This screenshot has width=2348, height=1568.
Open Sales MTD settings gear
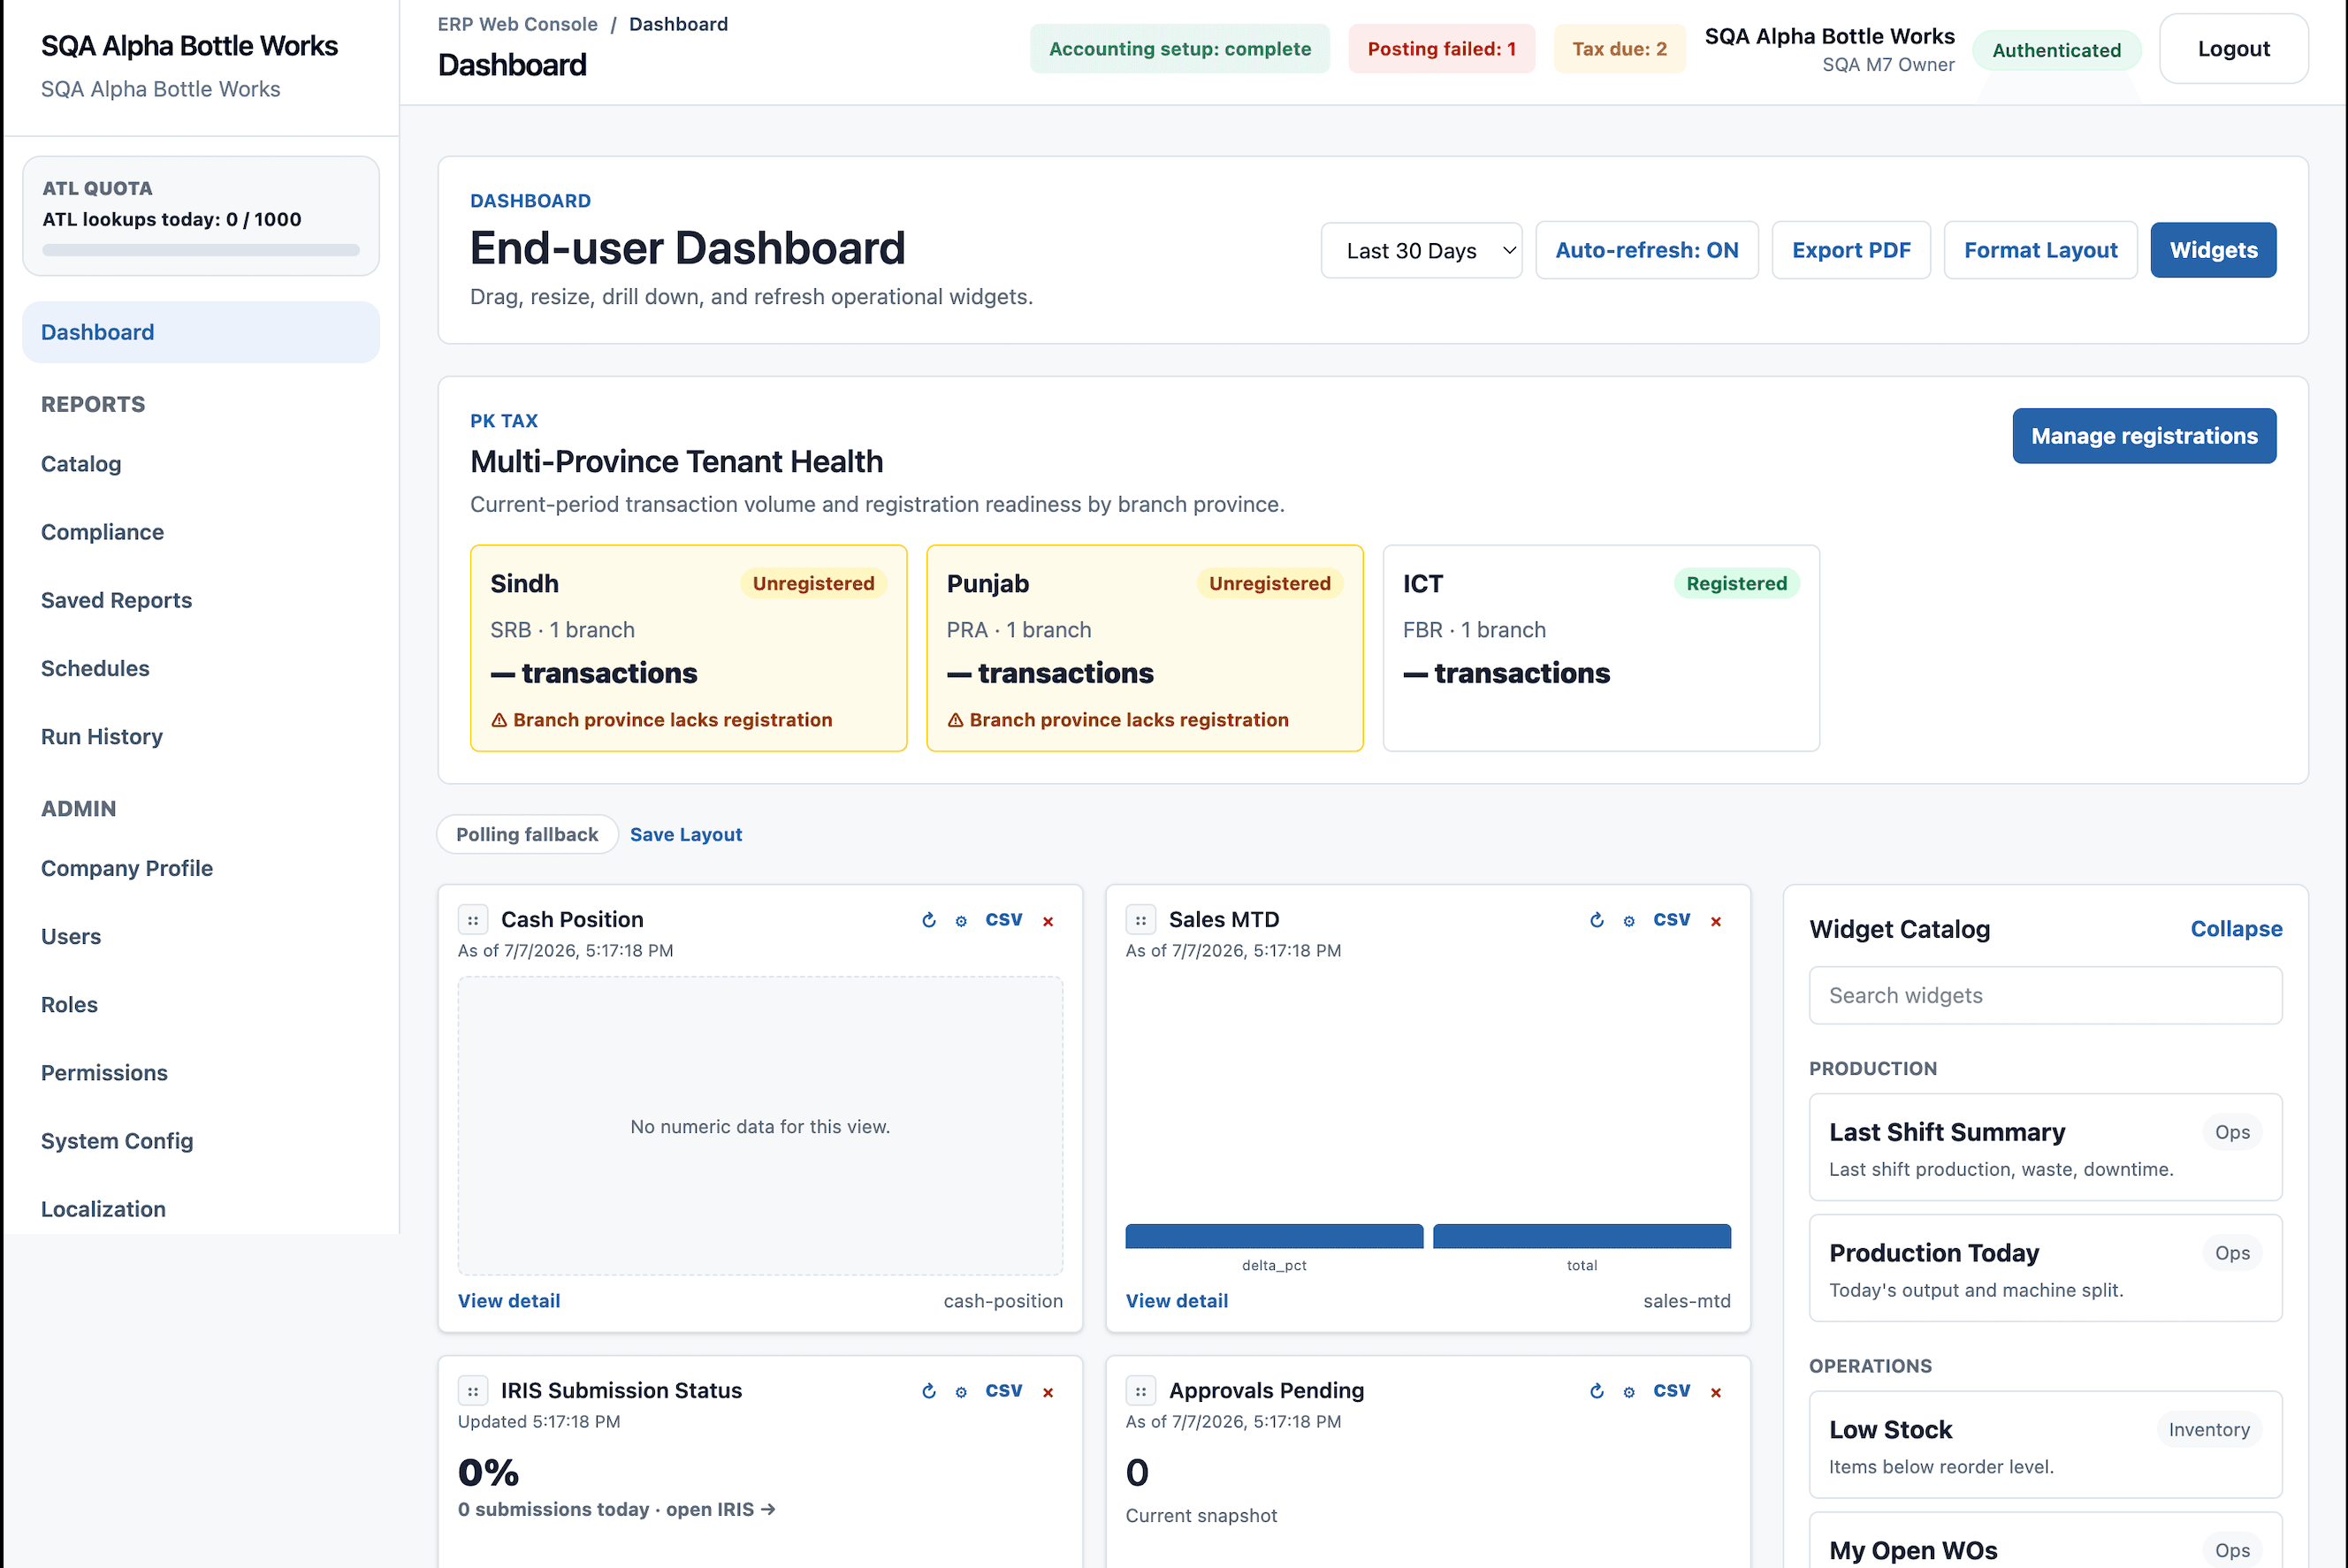(x=1629, y=921)
